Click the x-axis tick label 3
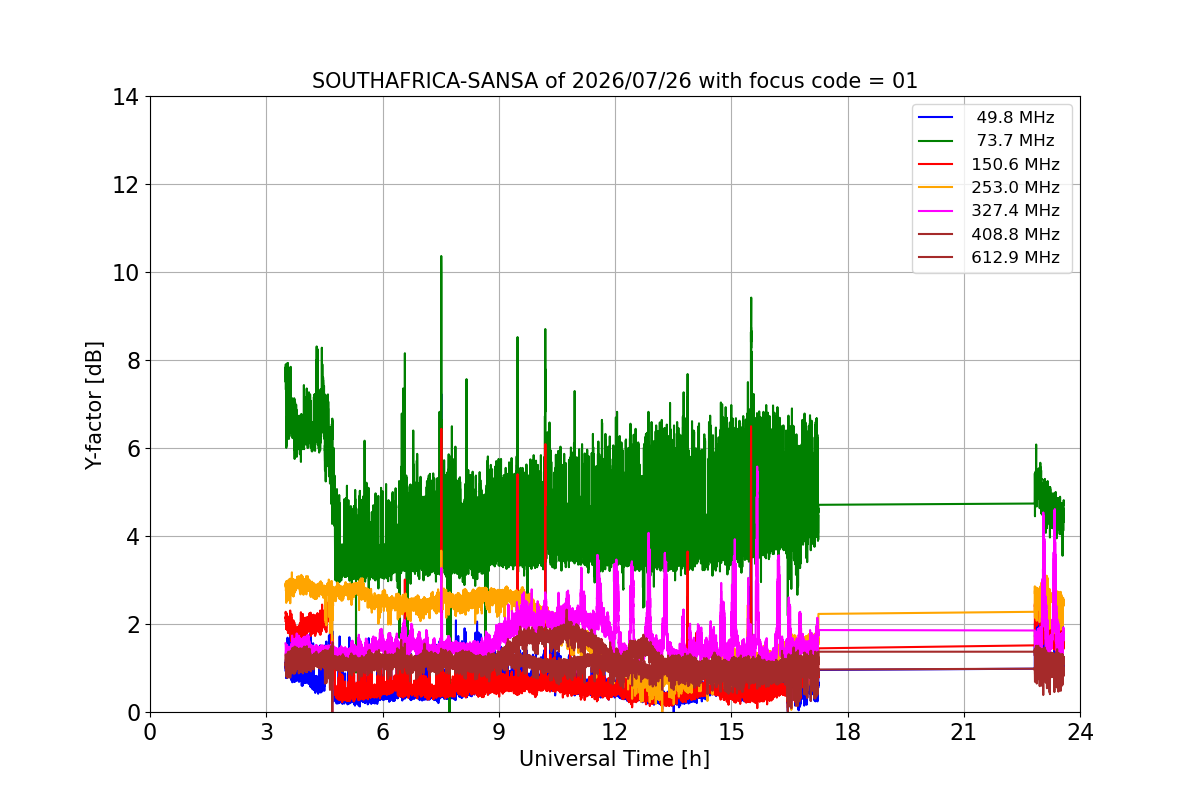Viewport: 1200px width, 800px height. 266,732
